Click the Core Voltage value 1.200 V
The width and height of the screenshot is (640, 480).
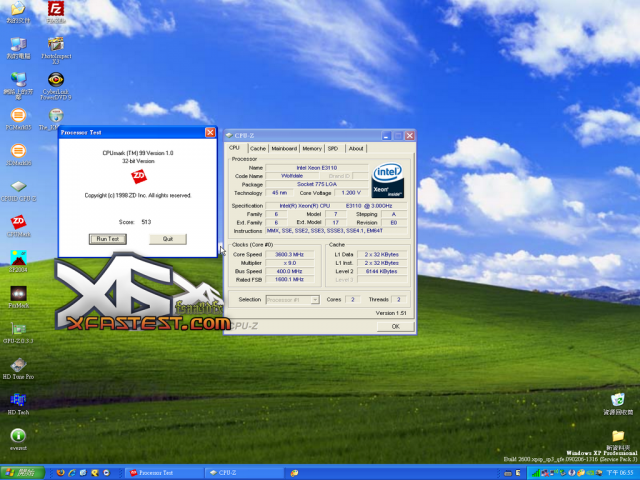point(351,193)
